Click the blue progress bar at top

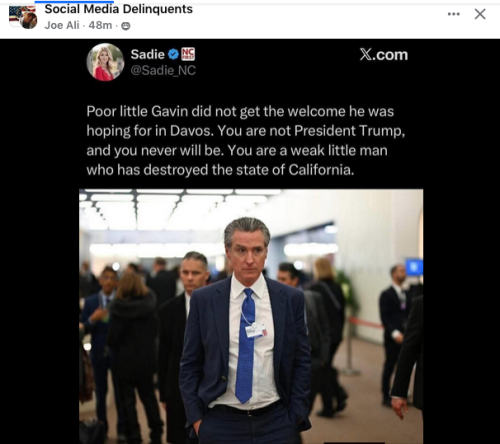pos(74,2)
